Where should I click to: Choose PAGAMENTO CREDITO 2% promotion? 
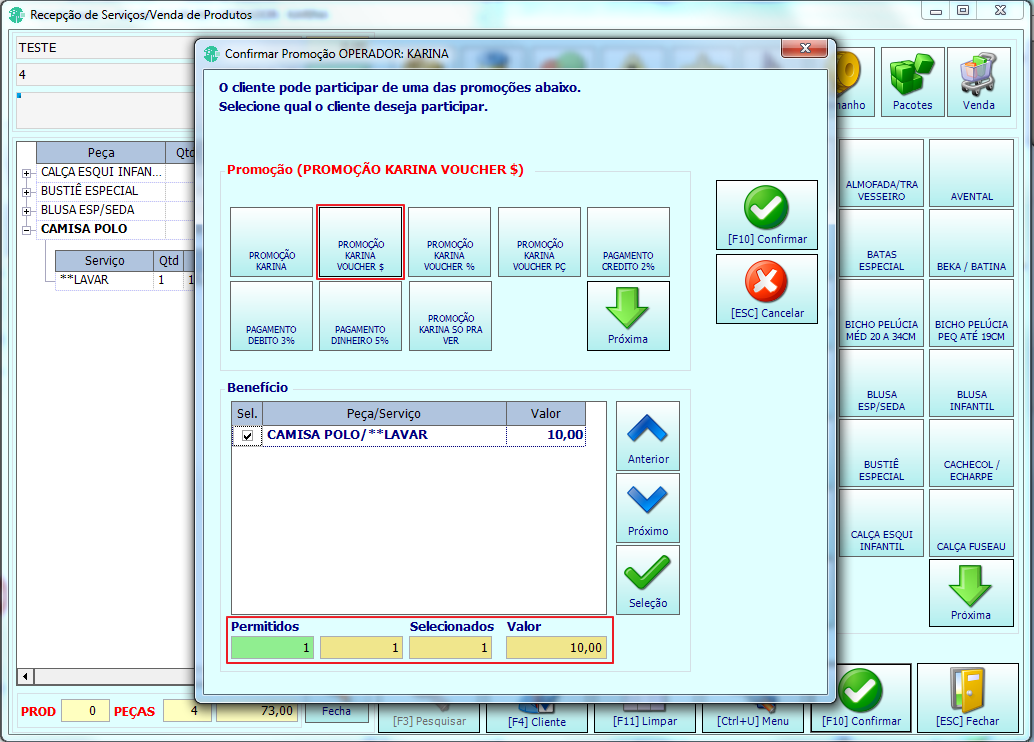coord(628,242)
